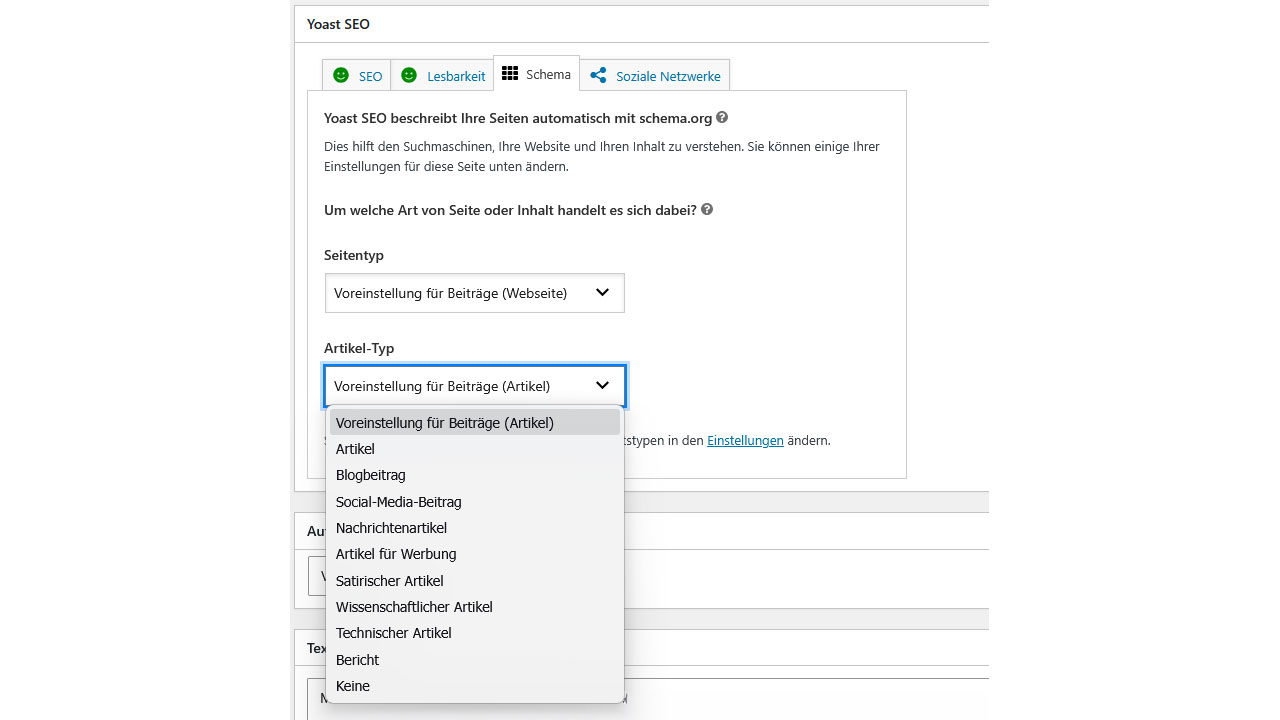Select 'Satirischer Artikel' option
This screenshot has height=720, width=1280.
475,581
